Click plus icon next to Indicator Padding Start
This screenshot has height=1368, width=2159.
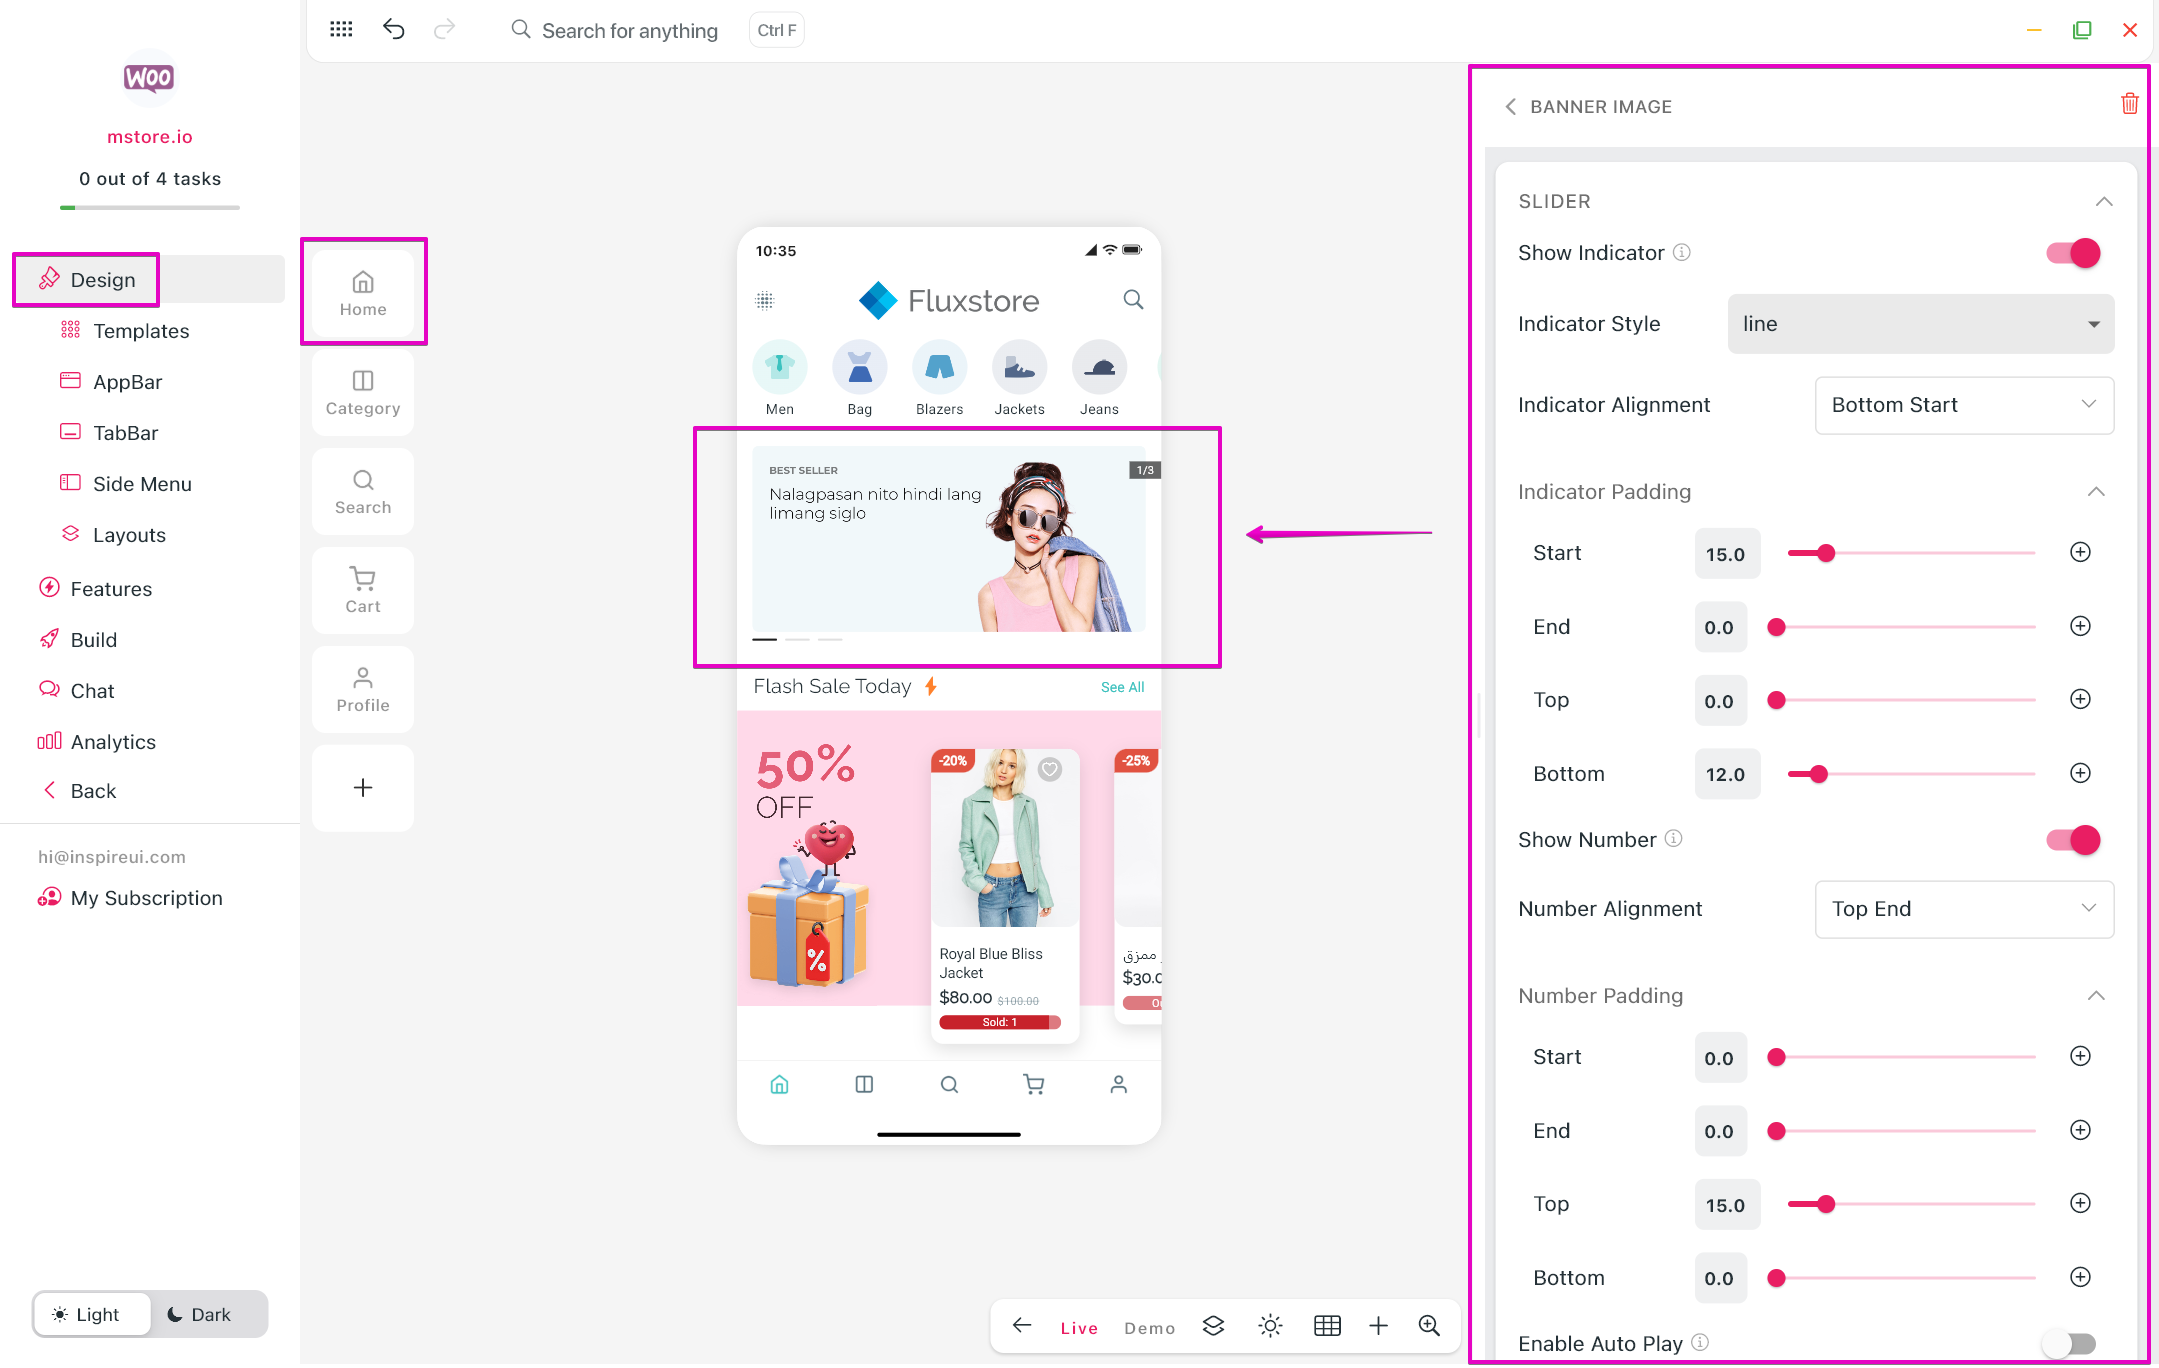click(x=2080, y=552)
